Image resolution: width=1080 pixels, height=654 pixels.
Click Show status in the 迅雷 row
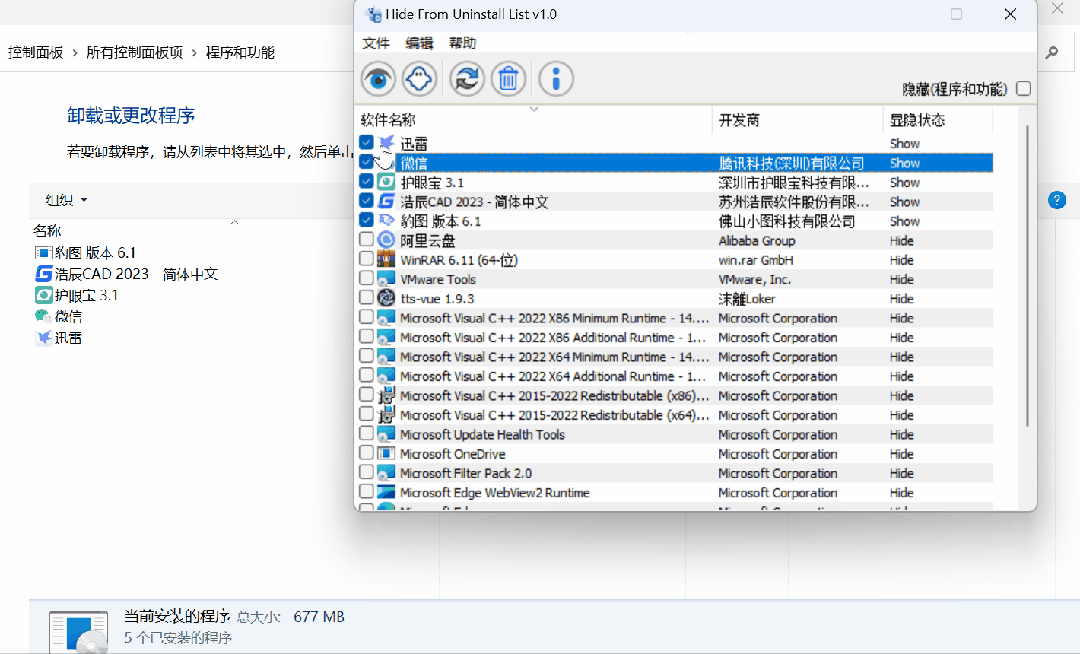[904, 143]
